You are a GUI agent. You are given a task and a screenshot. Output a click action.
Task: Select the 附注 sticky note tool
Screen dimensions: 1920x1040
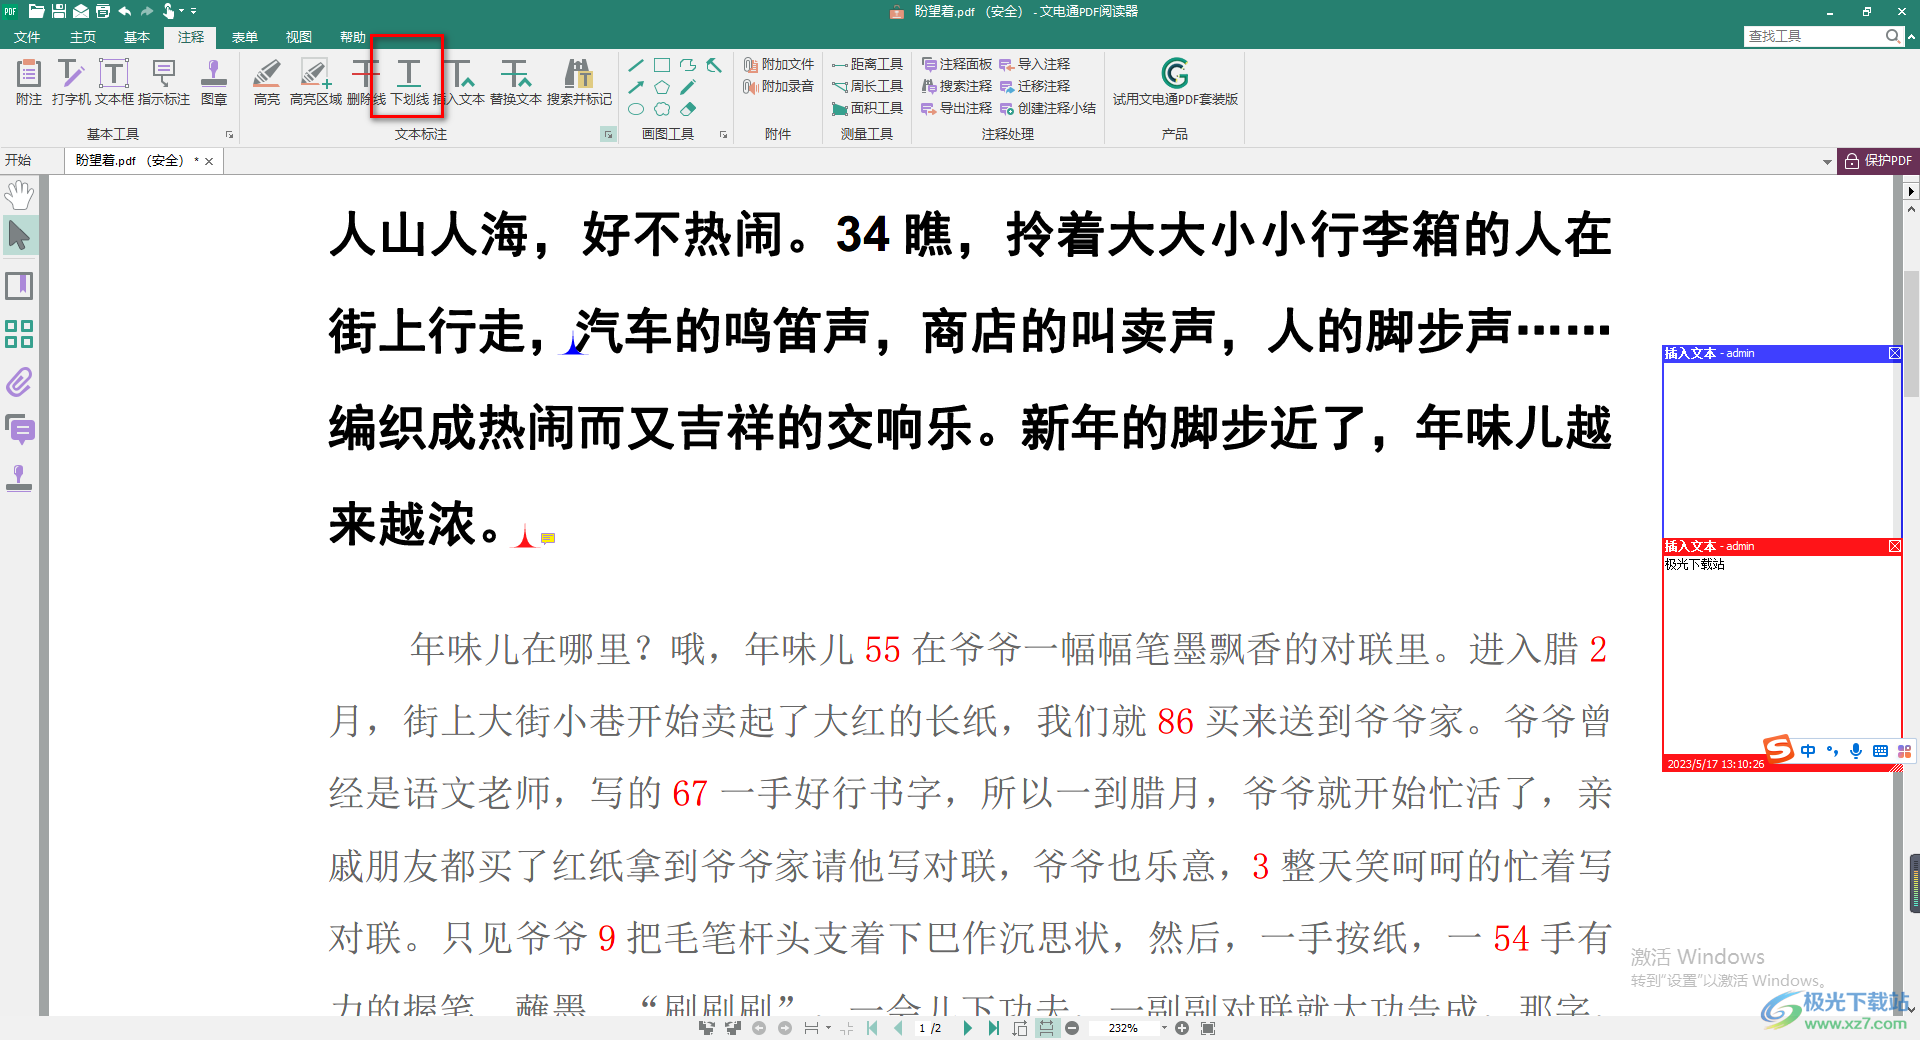(29, 81)
